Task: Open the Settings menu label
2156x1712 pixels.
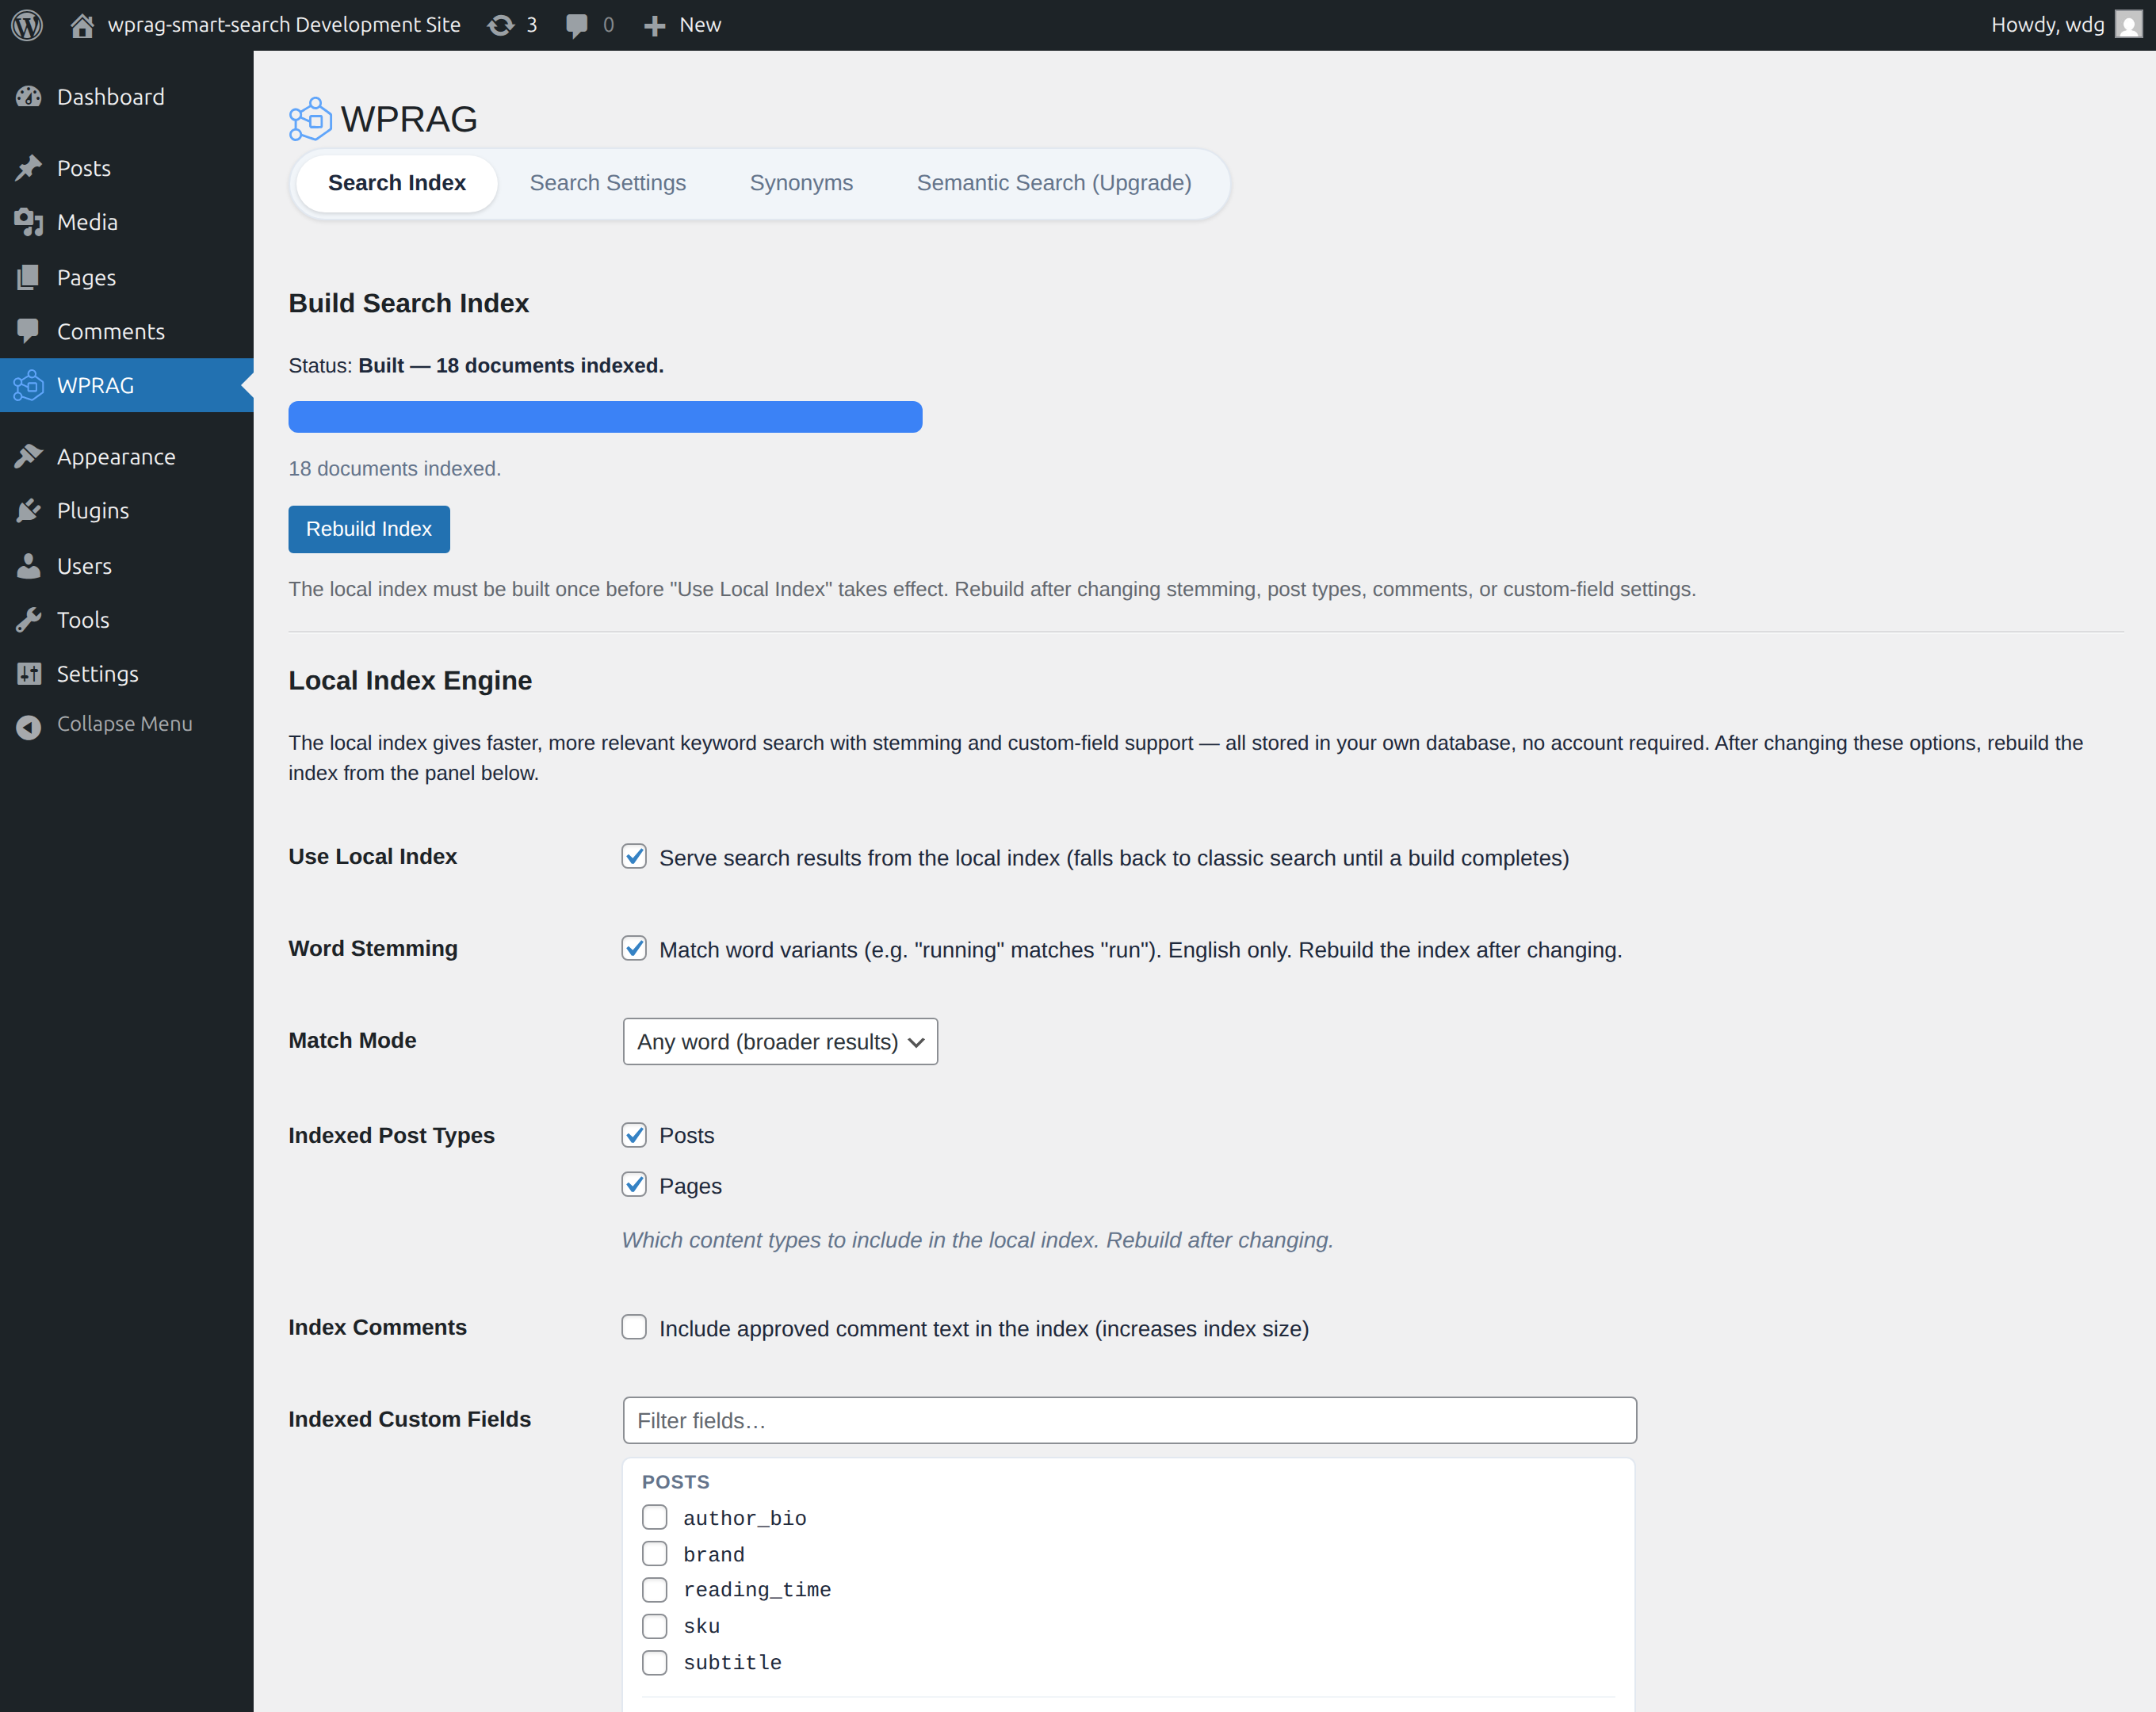Action: (x=98, y=674)
